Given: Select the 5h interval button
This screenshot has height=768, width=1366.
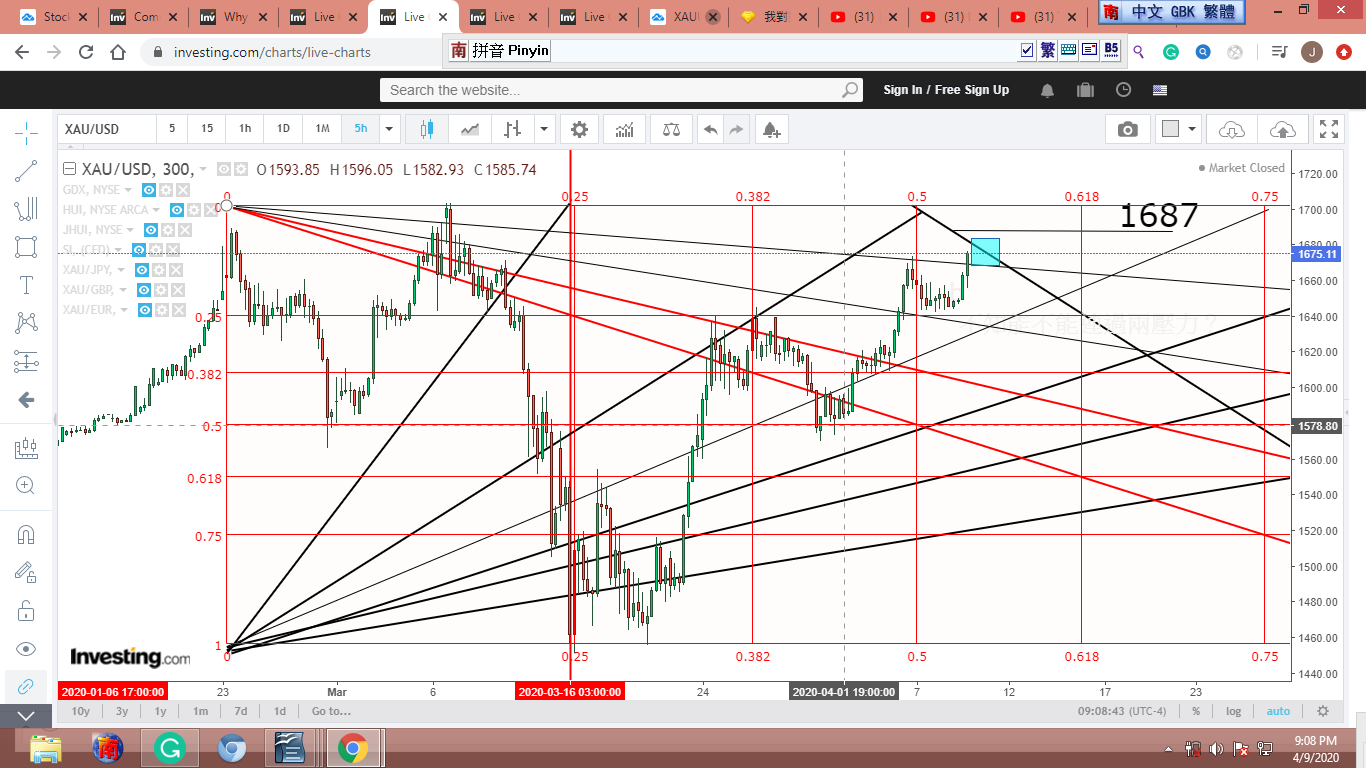Looking at the screenshot, I should pos(360,129).
